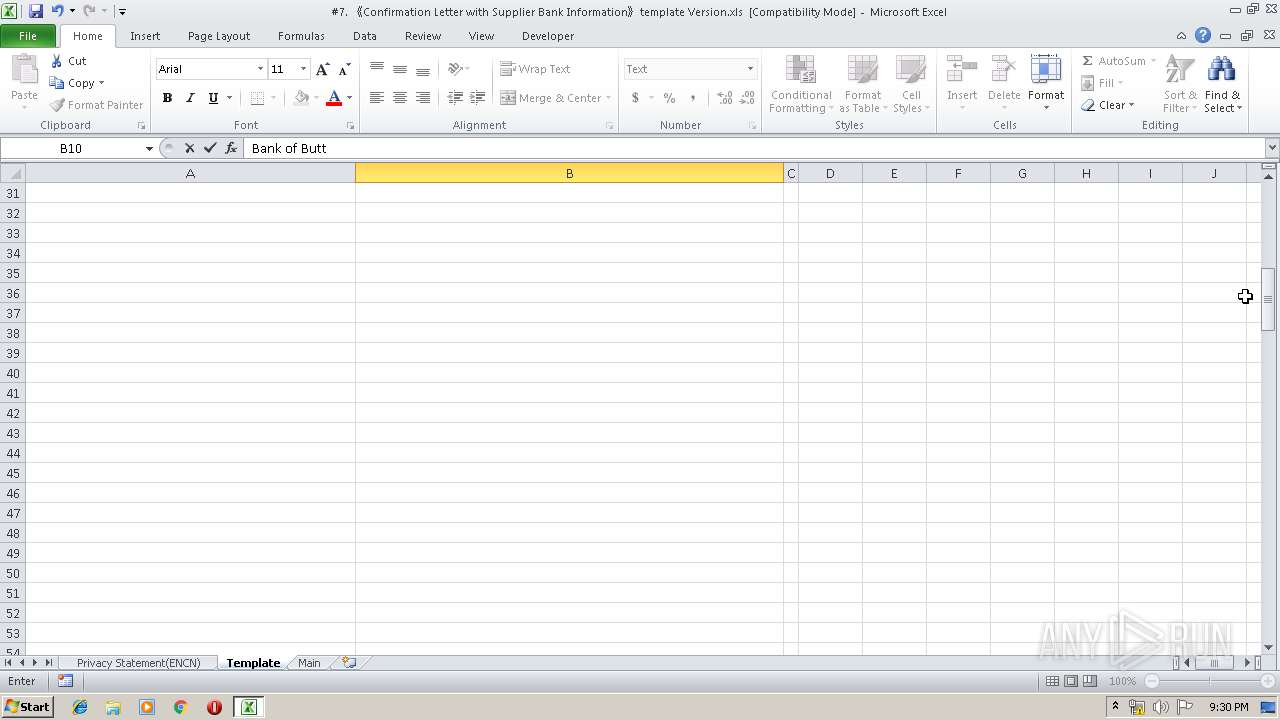Image resolution: width=1280 pixels, height=720 pixels.
Task: Confirm entry with formula bar checkmark
Action: (x=210, y=148)
